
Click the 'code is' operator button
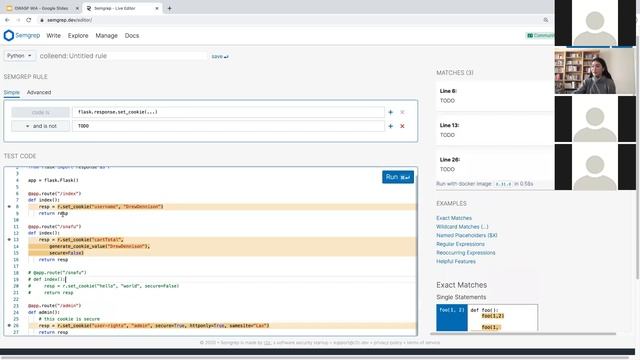[40, 112]
